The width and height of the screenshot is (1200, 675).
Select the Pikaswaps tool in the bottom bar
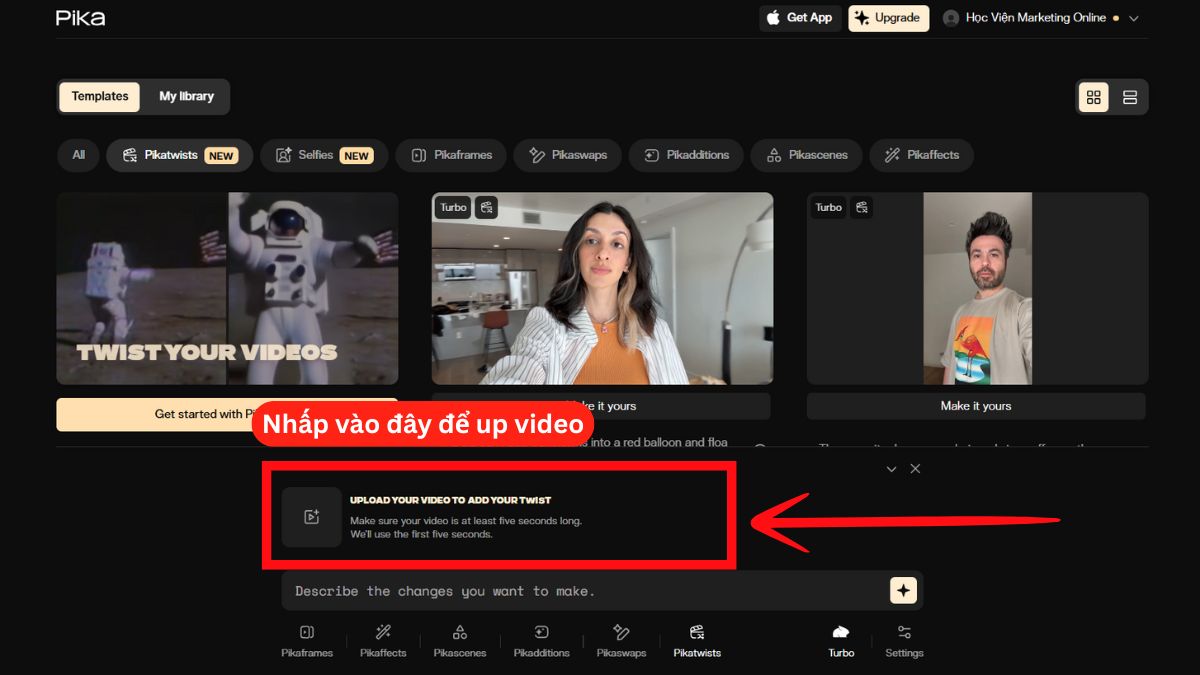pyautogui.click(x=621, y=641)
